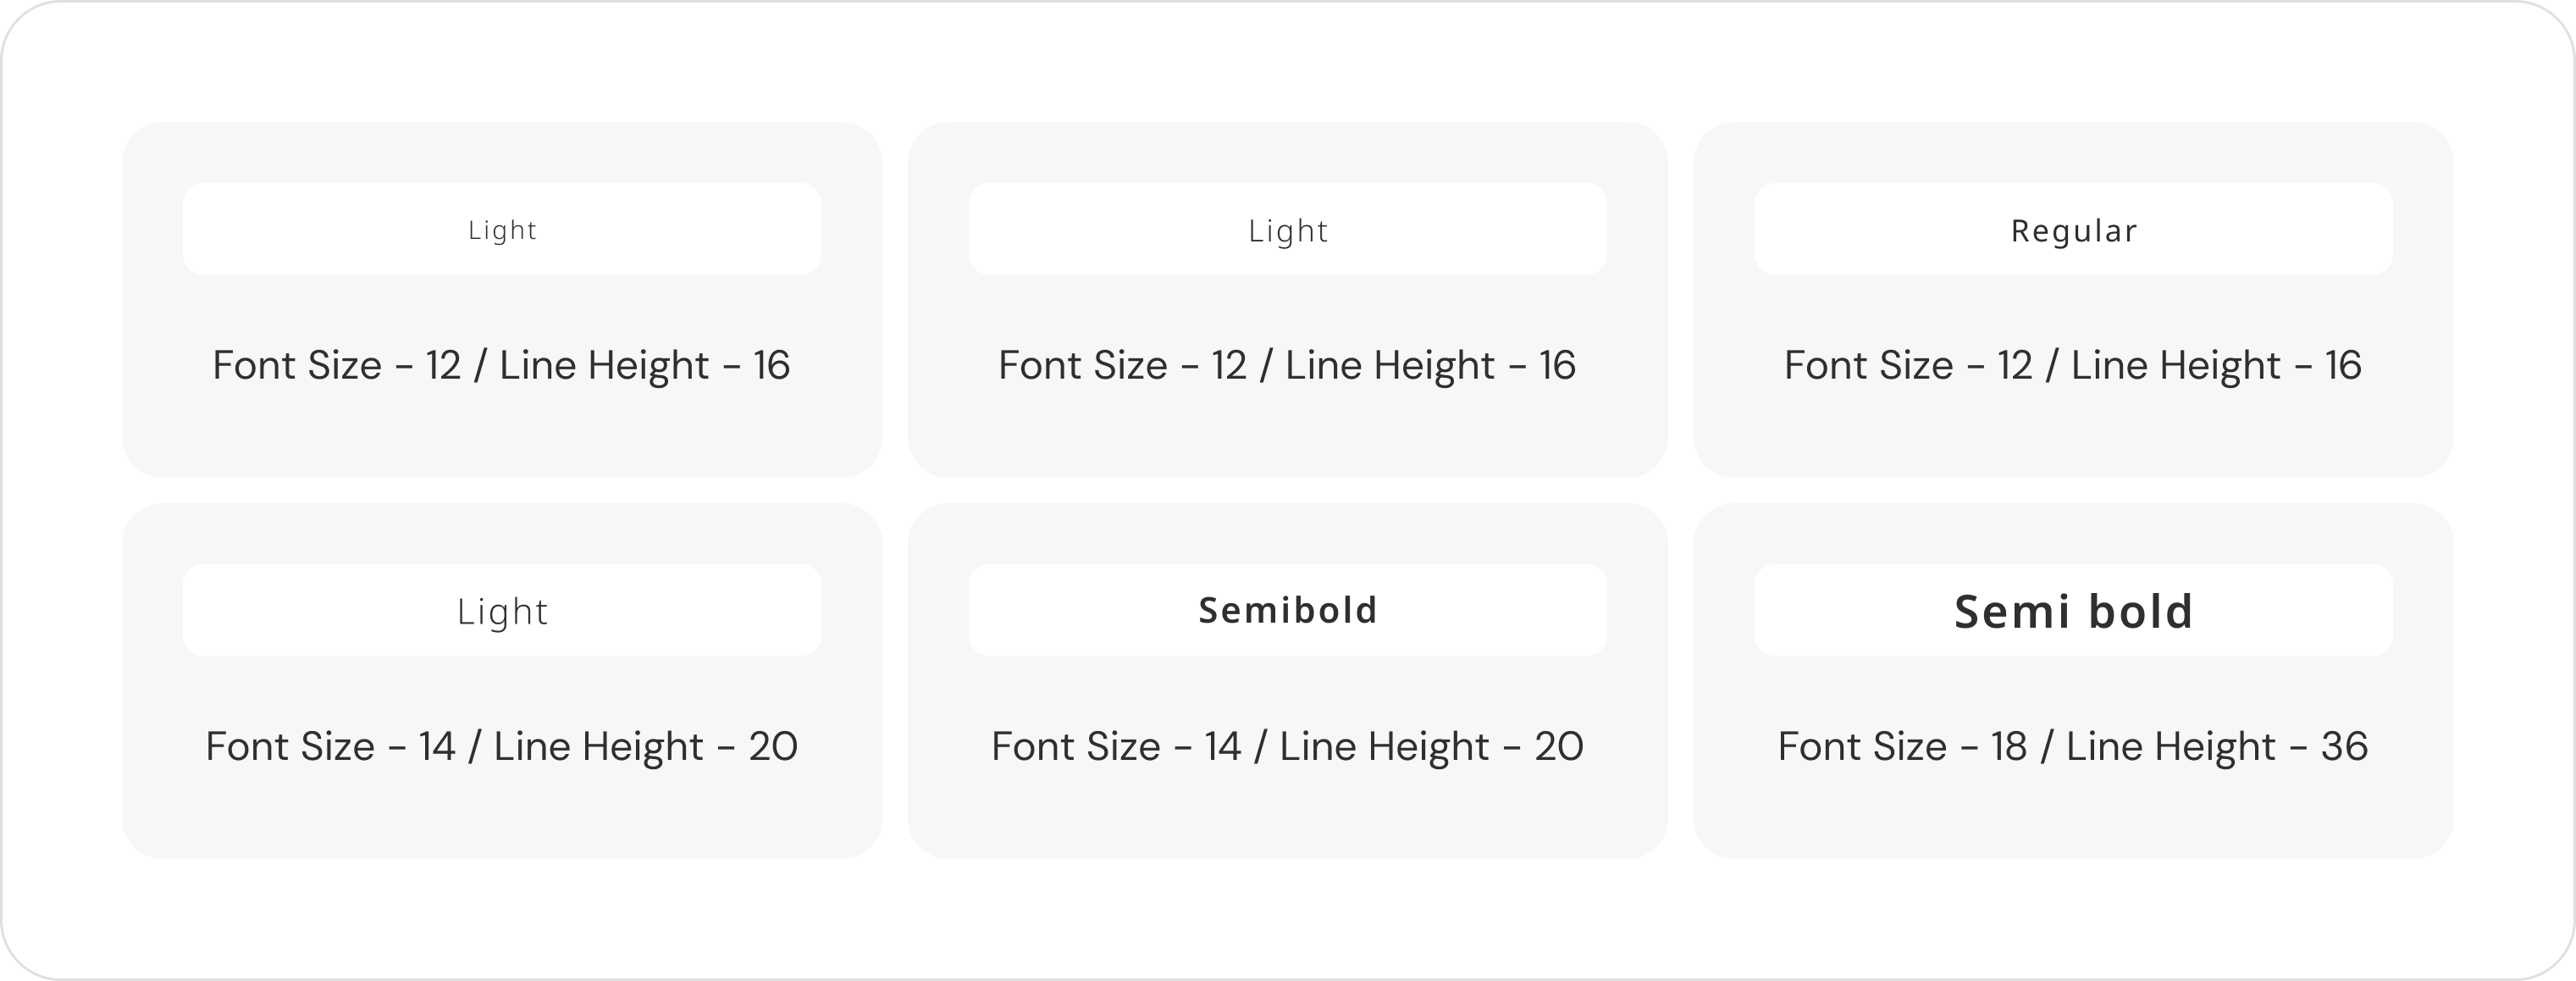Select the Light label above Font Size 14 caption
The image size is (2576, 981).
pyautogui.click(x=502, y=611)
